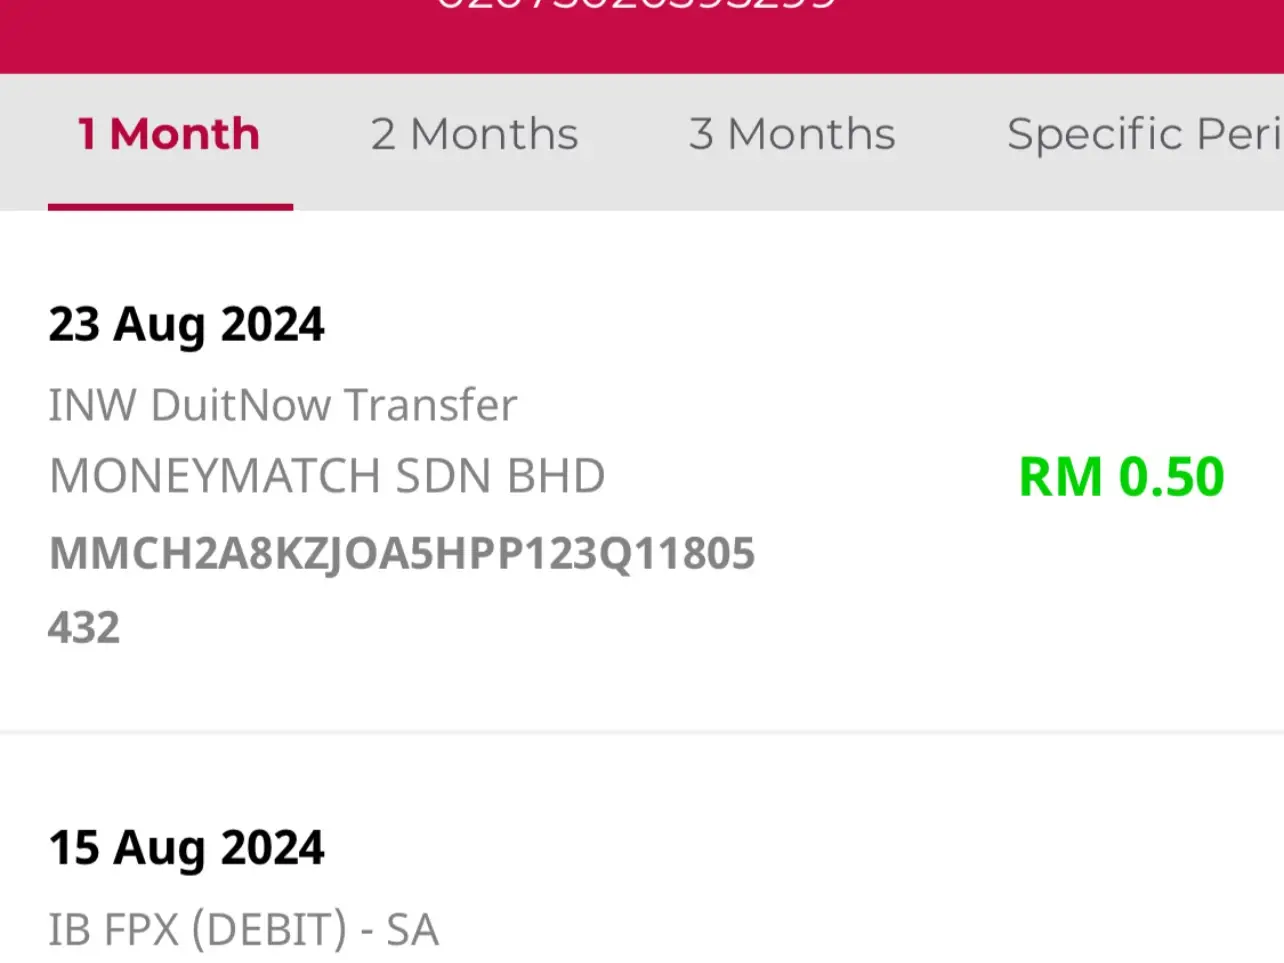The width and height of the screenshot is (1284, 963).
Task: Open the 3 Months tab
Action: coord(792,134)
